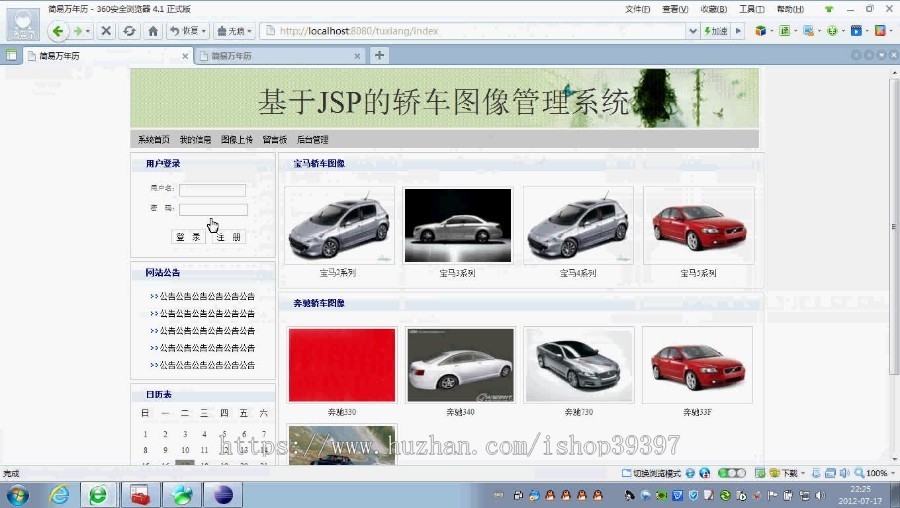The height and width of the screenshot is (508, 900).
Task: Open the 工具 menu
Action: pyautogui.click(x=751, y=9)
